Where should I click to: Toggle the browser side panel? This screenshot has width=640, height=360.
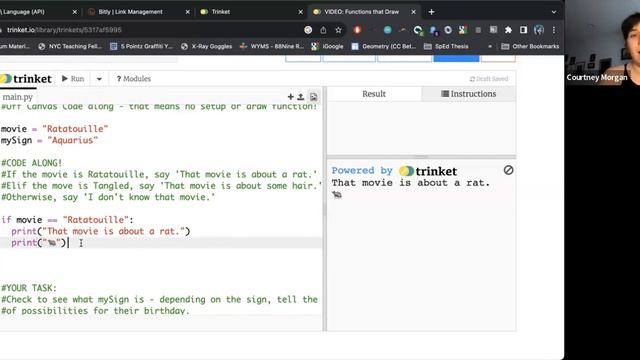(523, 30)
